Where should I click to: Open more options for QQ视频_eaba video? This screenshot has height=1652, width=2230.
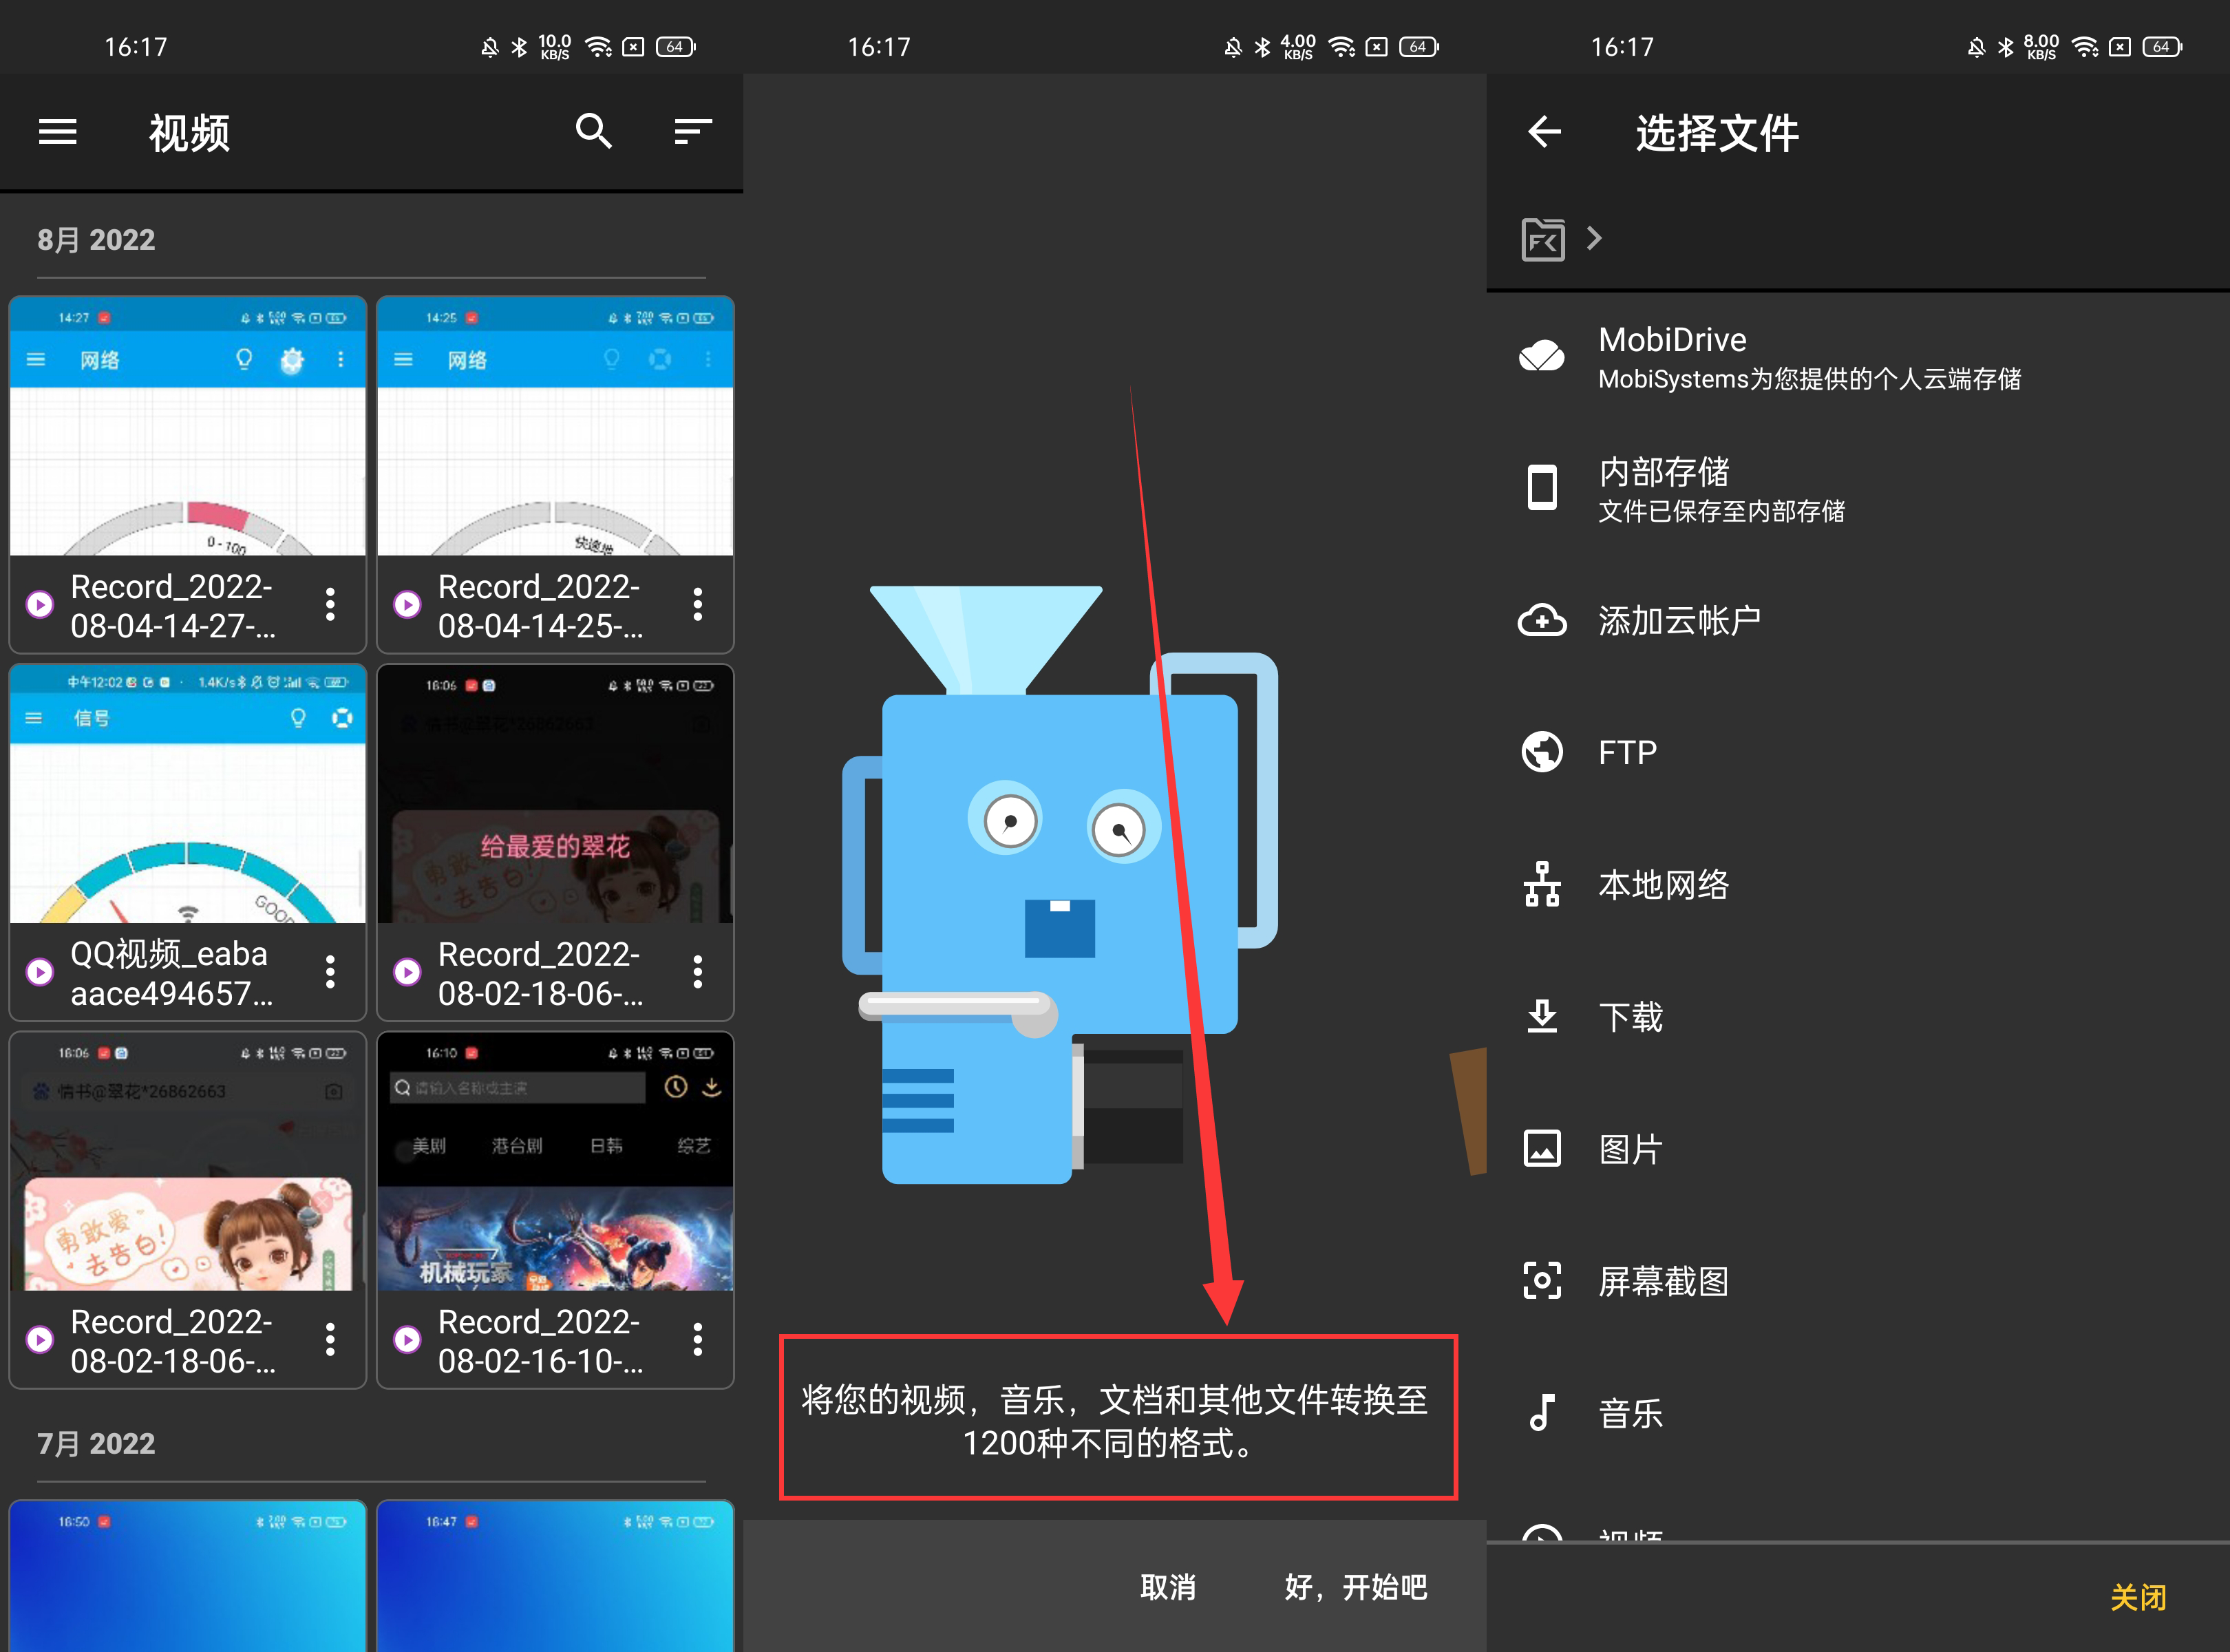tap(330, 972)
